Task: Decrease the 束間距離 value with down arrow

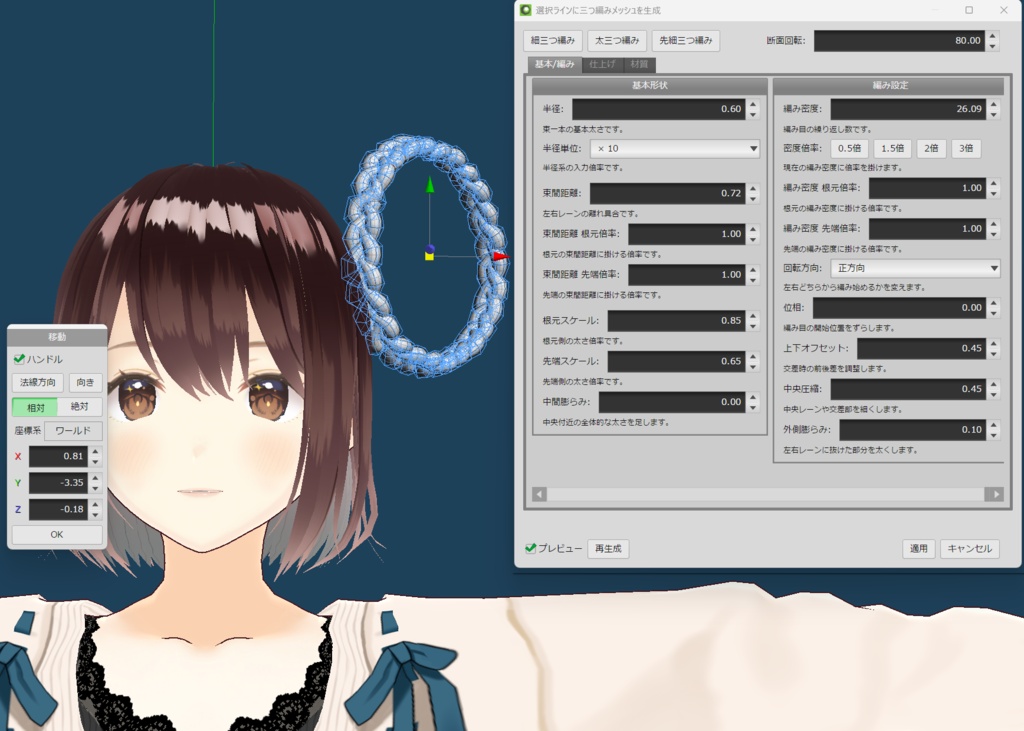Action: point(753,199)
